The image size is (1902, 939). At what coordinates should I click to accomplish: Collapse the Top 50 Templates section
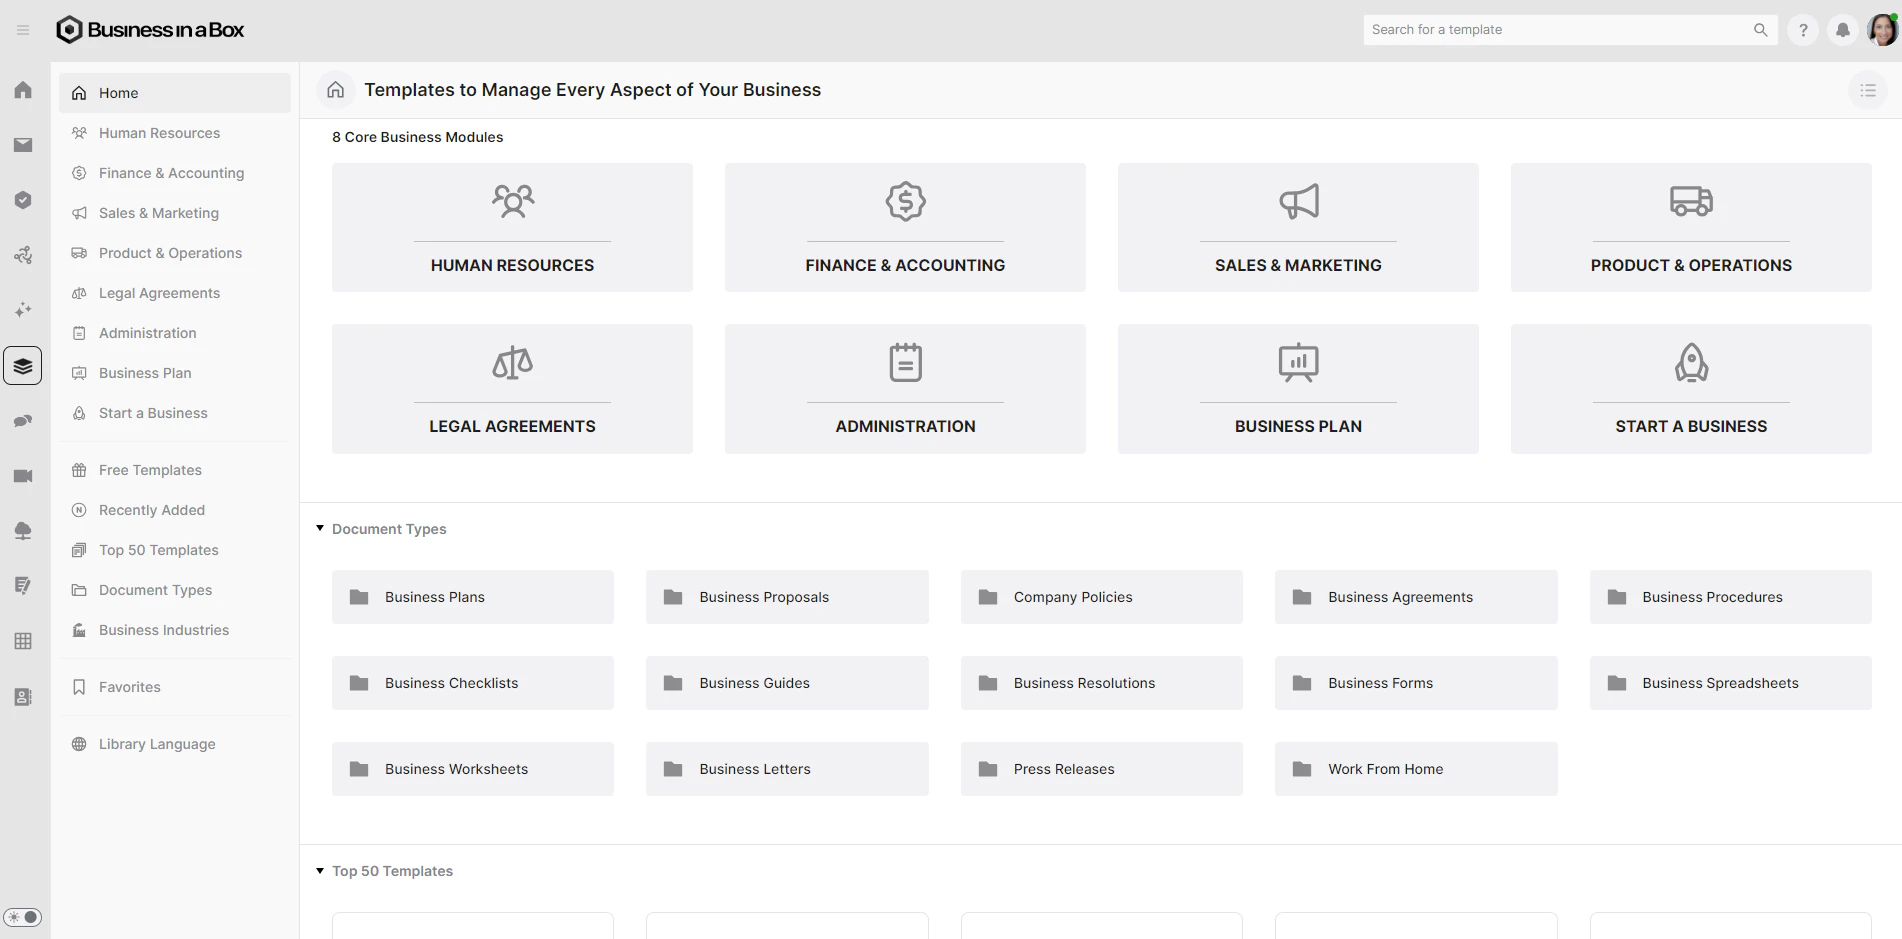pyautogui.click(x=320, y=870)
